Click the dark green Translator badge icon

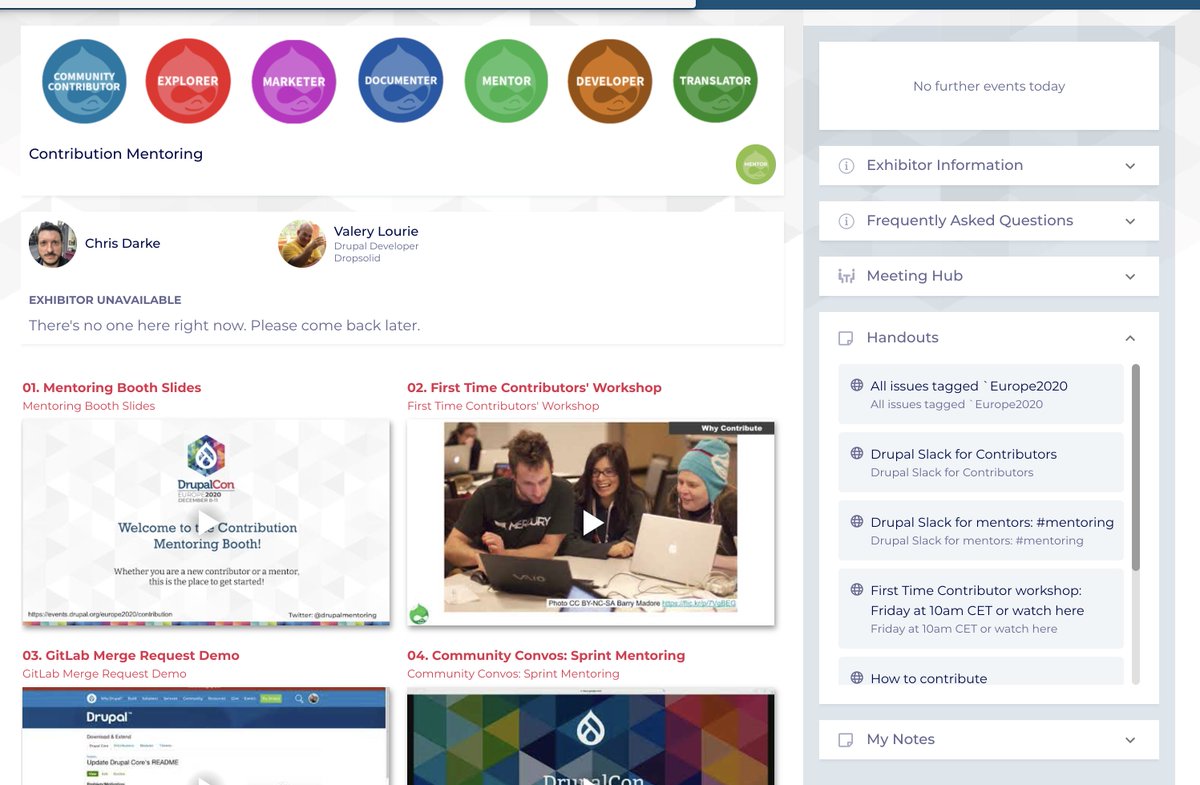click(715, 81)
